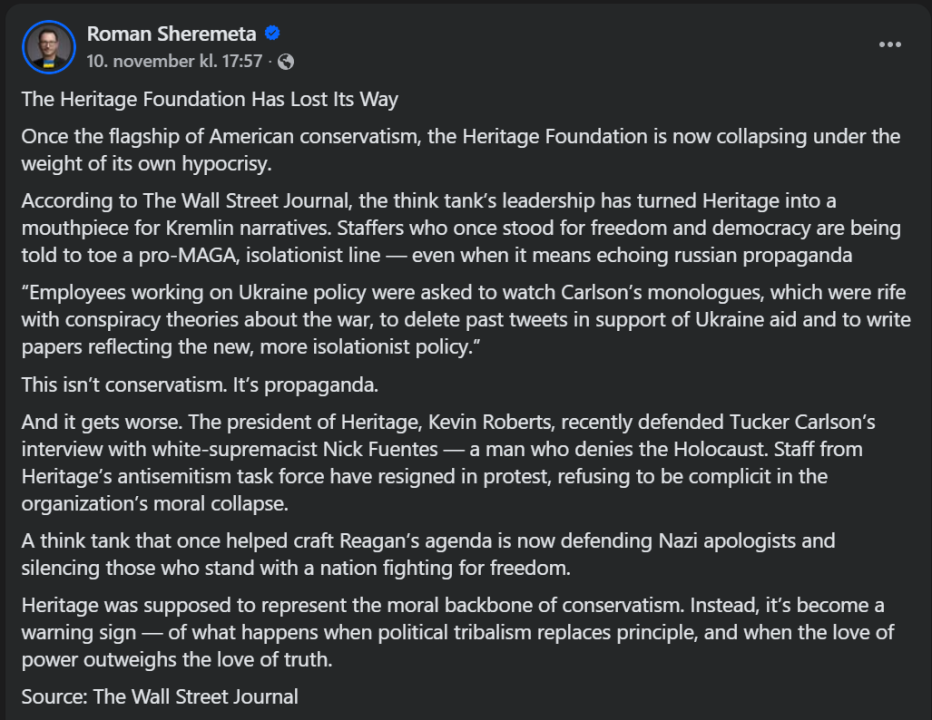Click the quote beginning 'Employees working on Ukraine policy'

[465, 319]
